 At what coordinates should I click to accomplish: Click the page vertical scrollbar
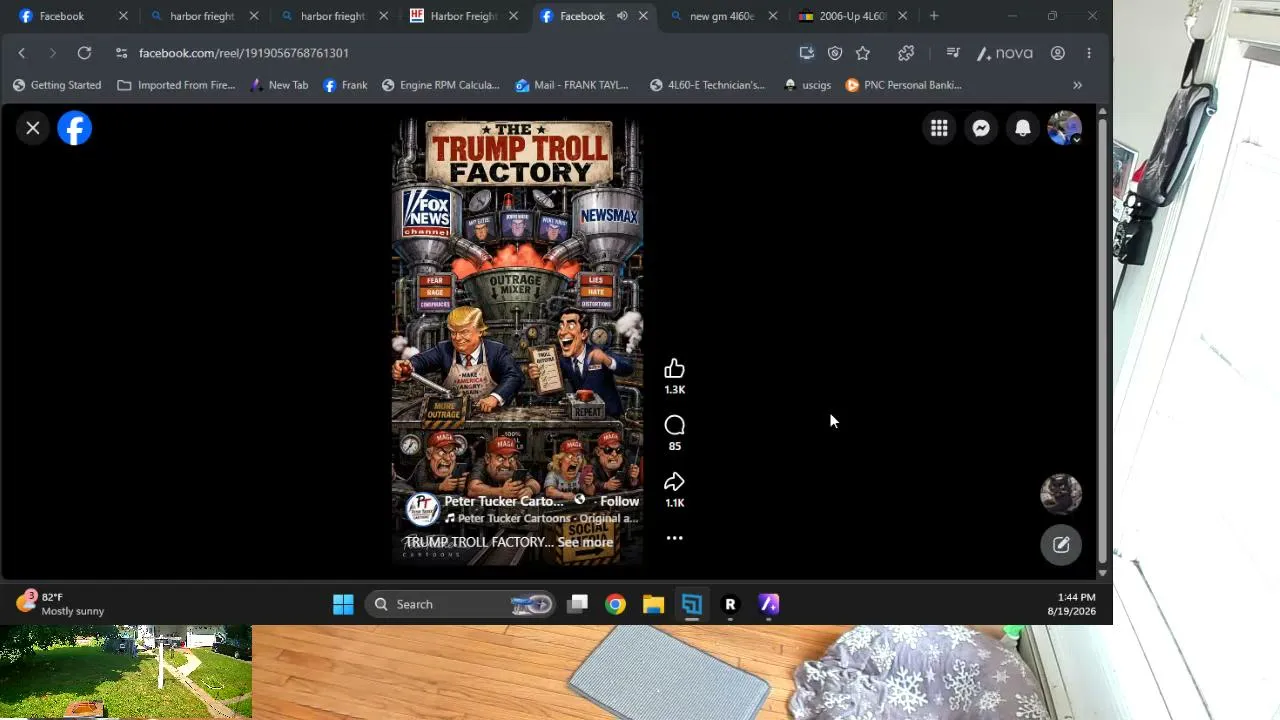1103,341
